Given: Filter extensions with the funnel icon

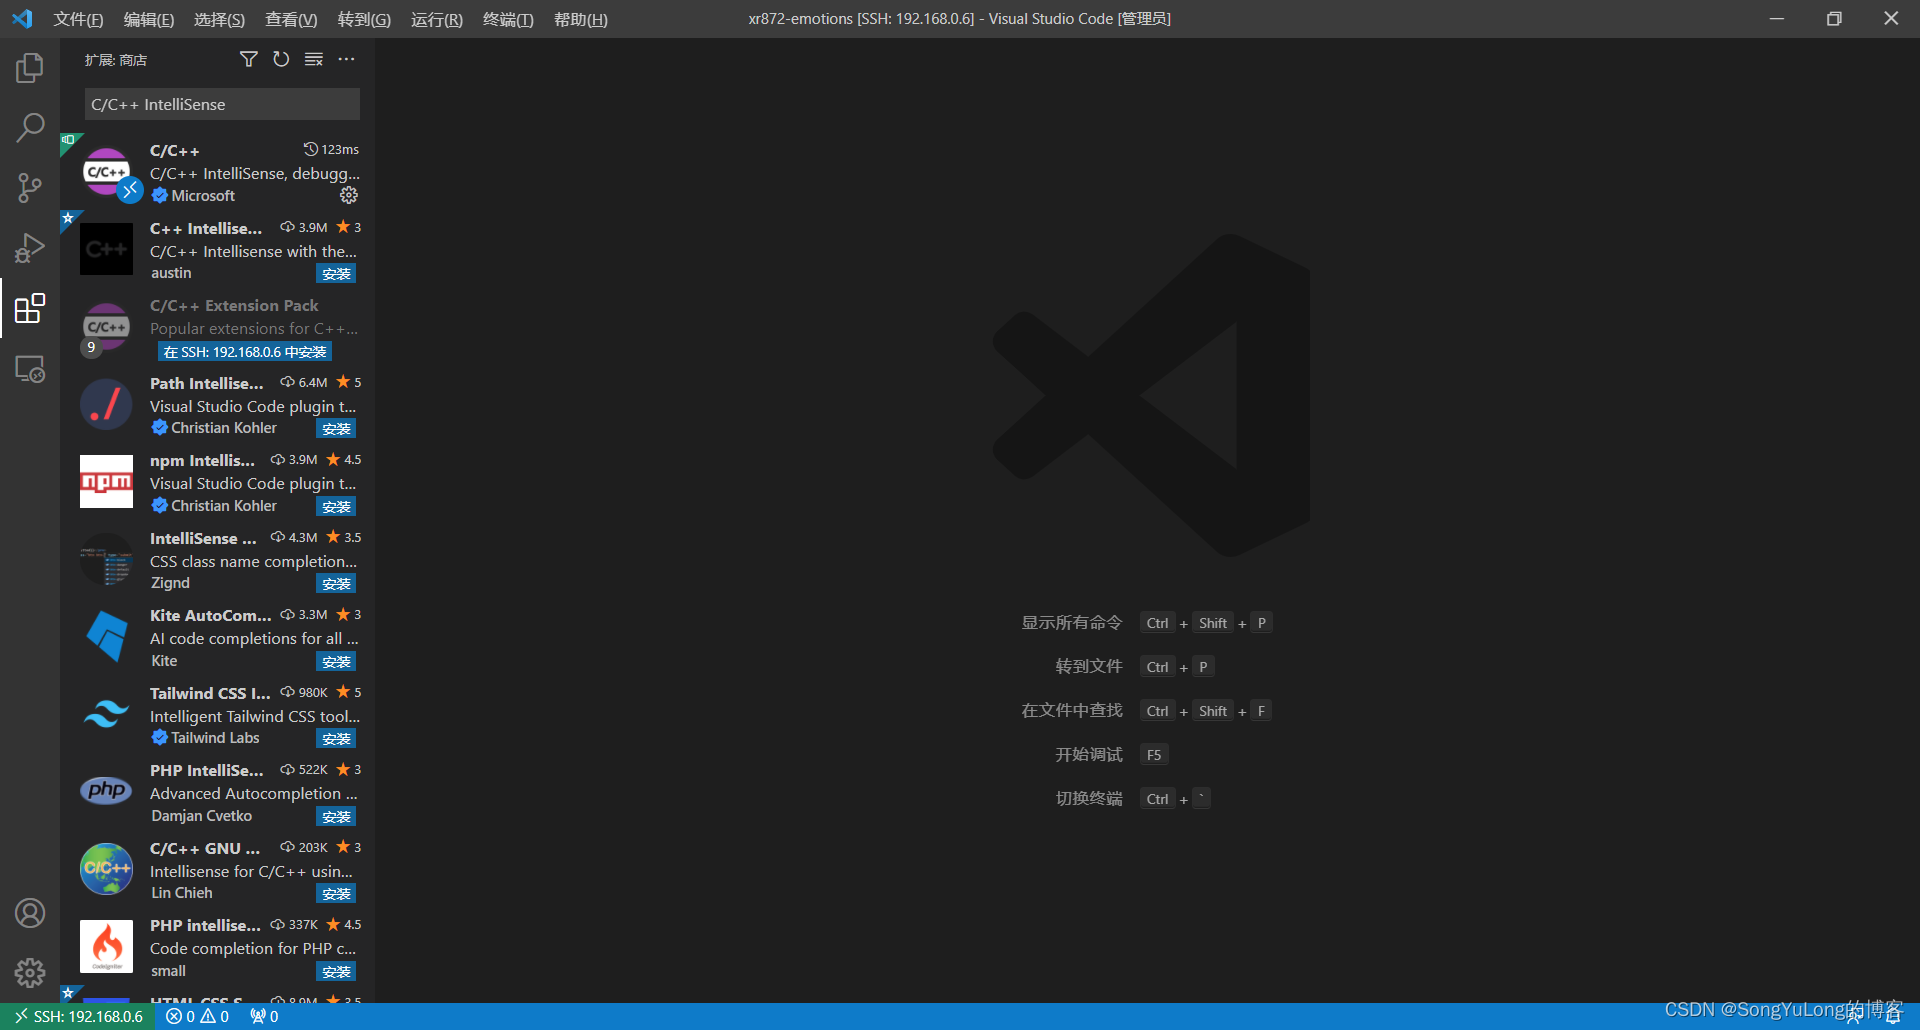Looking at the screenshot, I should (x=249, y=59).
